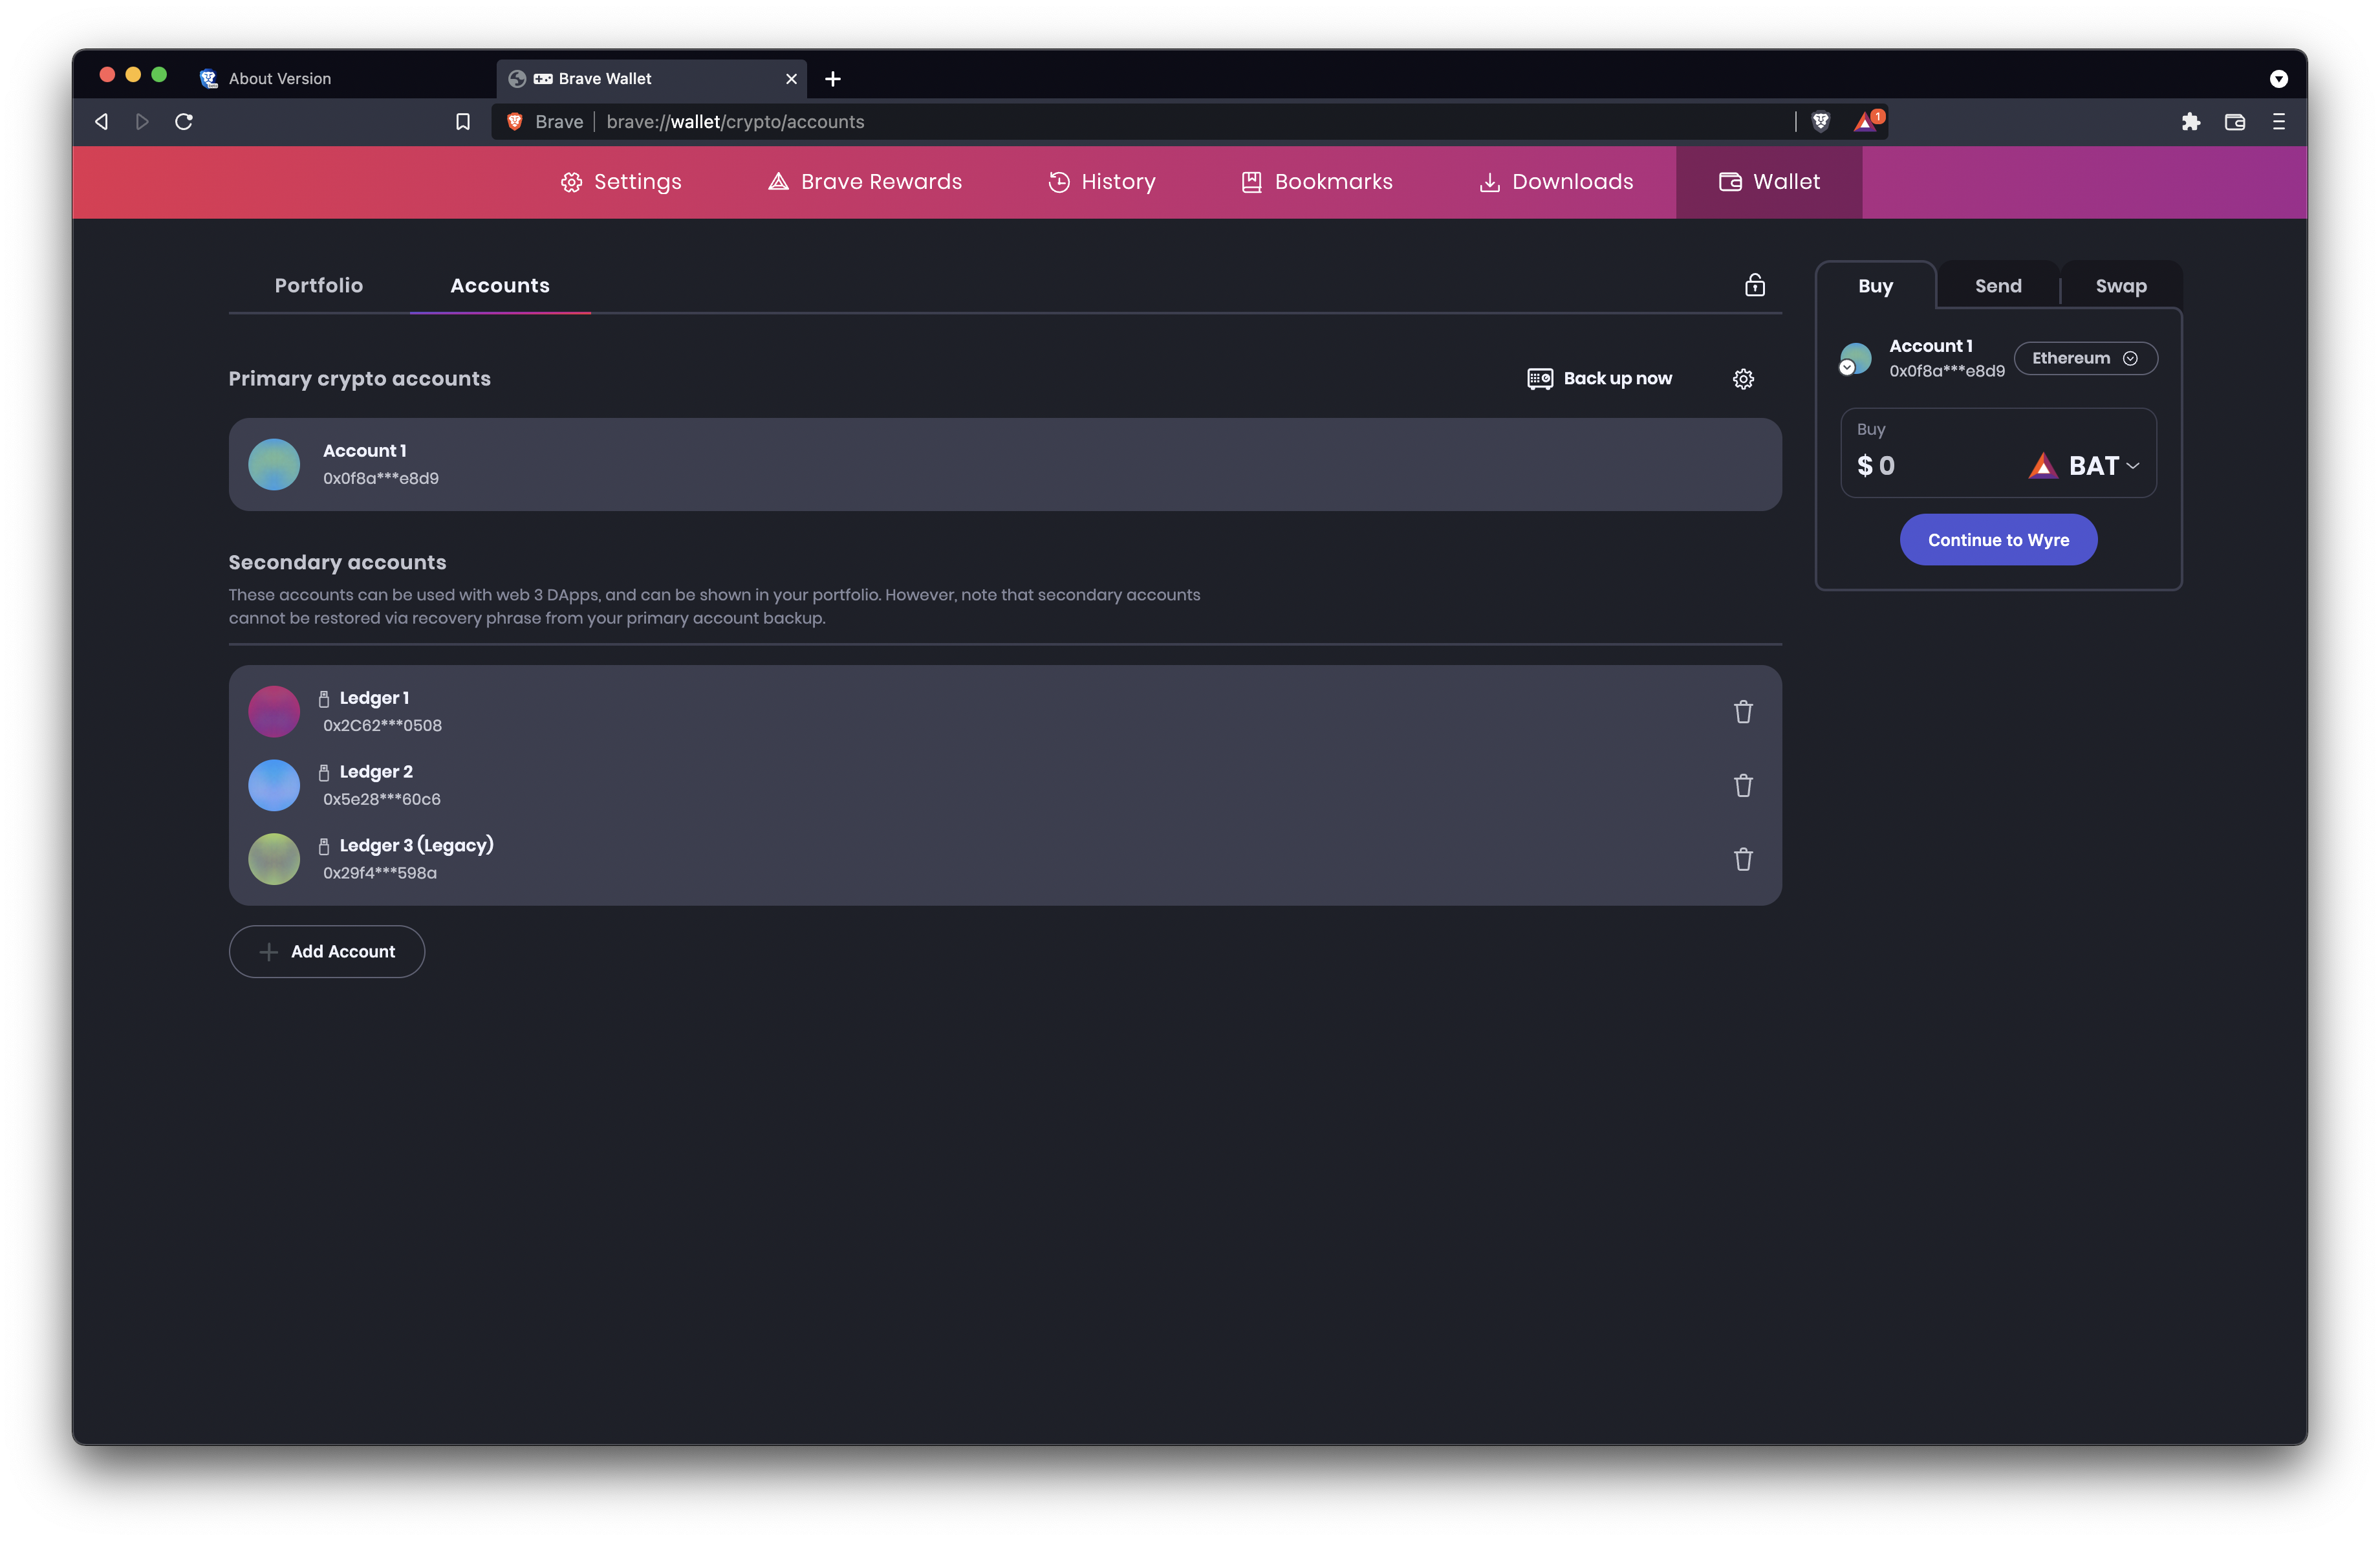Click the Ledger 2 hardware device icon
Screen dimensions: 2380x1541
(324, 773)
